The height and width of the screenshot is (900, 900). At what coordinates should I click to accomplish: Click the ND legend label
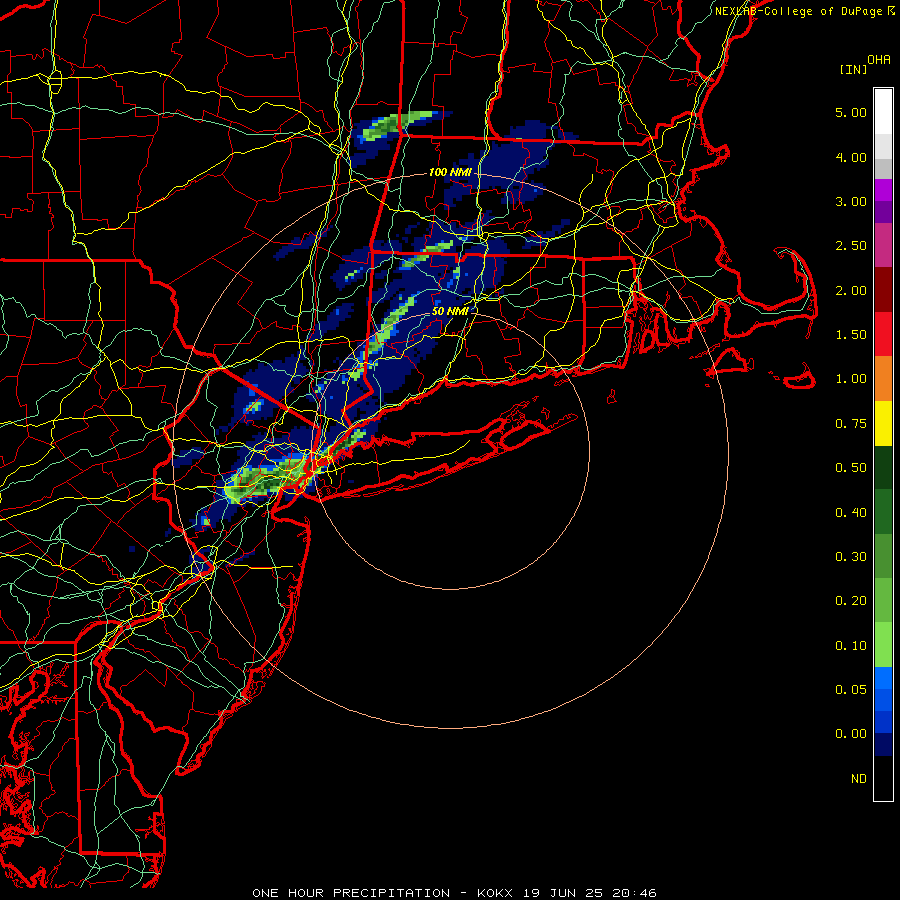[859, 779]
